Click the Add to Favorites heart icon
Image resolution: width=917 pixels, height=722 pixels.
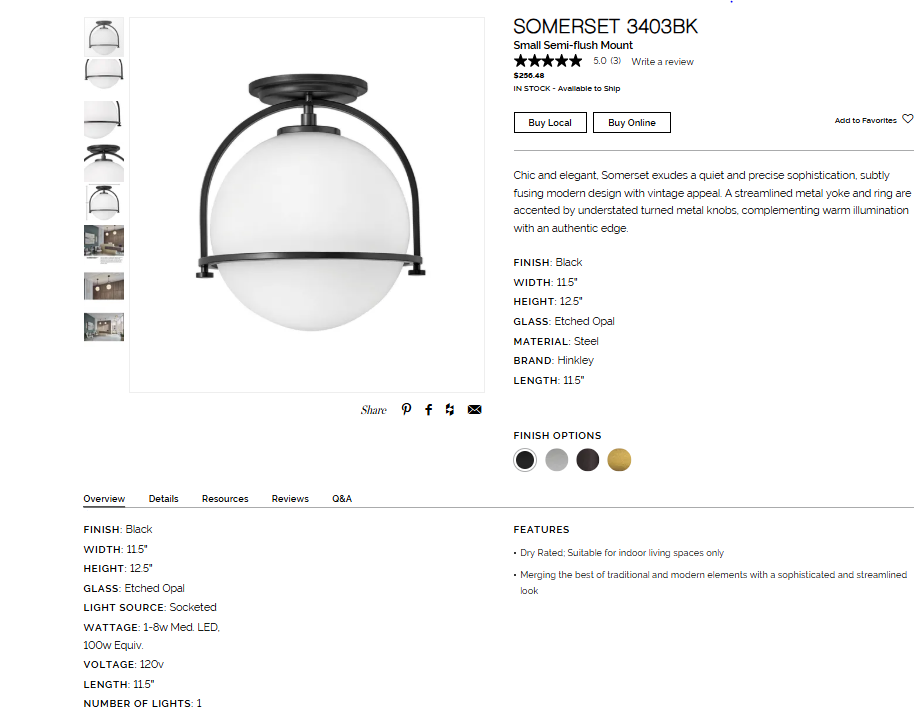(x=907, y=119)
